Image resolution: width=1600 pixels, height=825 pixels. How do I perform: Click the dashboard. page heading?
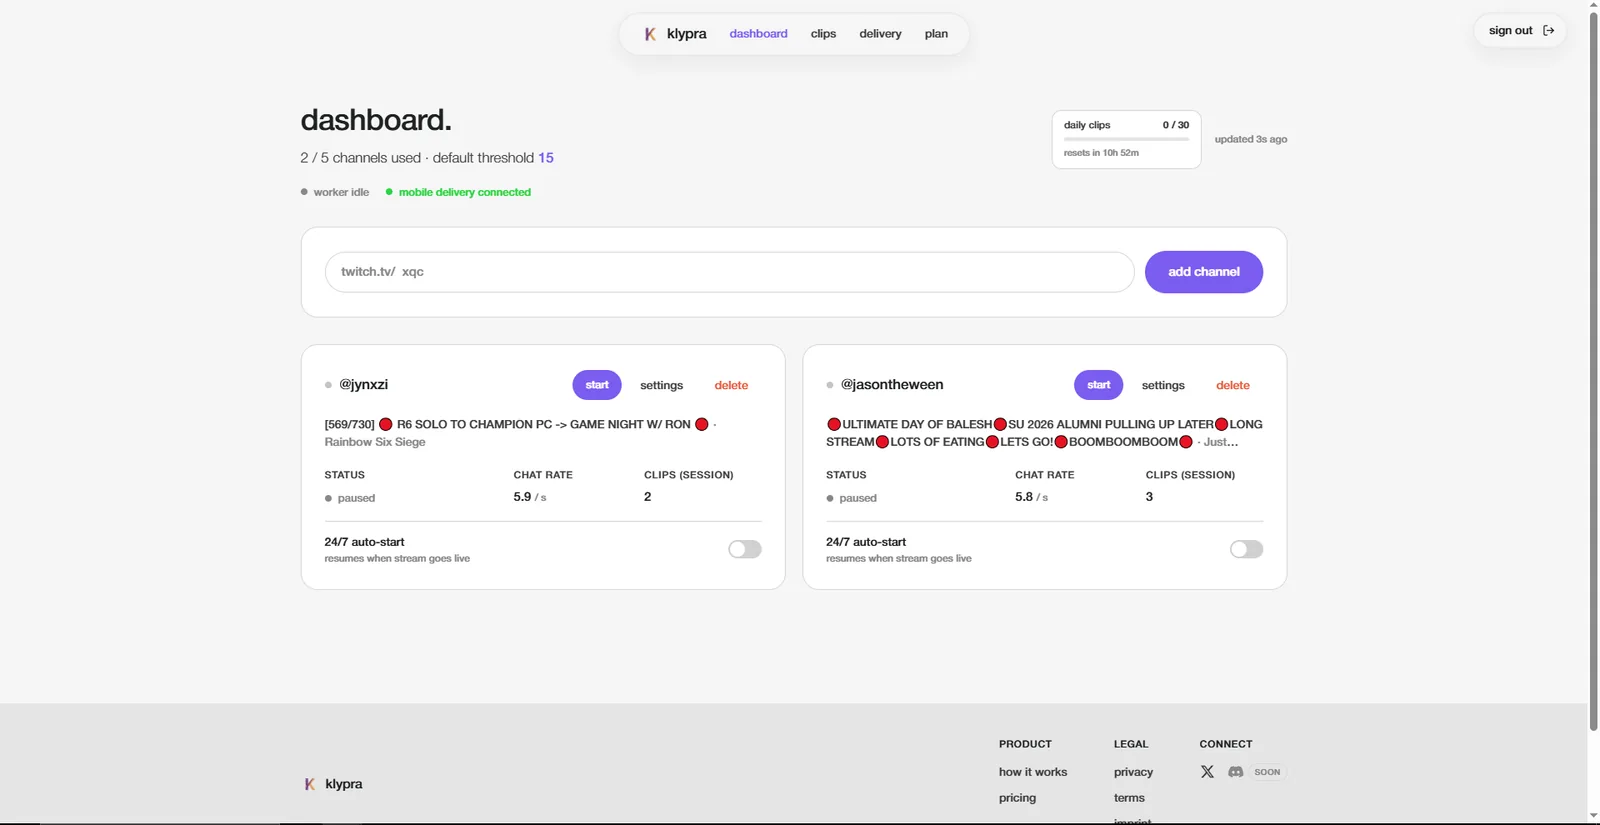tap(376, 120)
